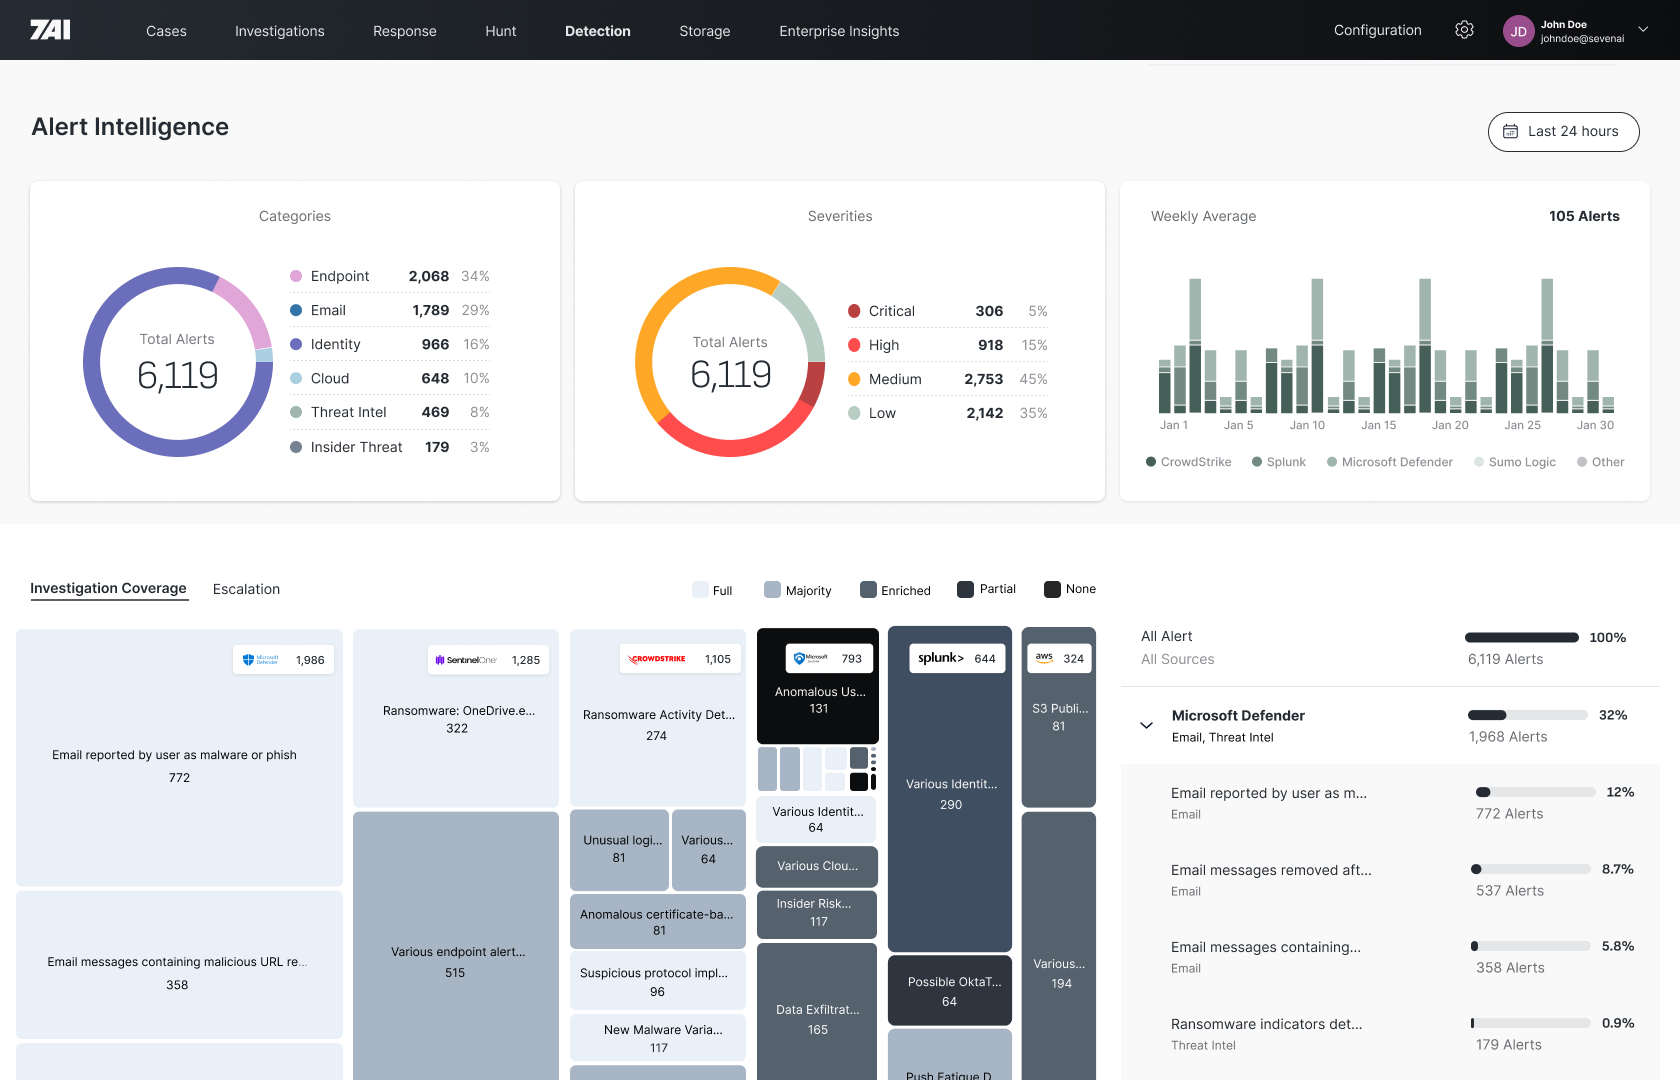The width and height of the screenshot is (1680, 1080).
Task: Open the John Doe account dropdown arrow
Action: pos(1643,30)
